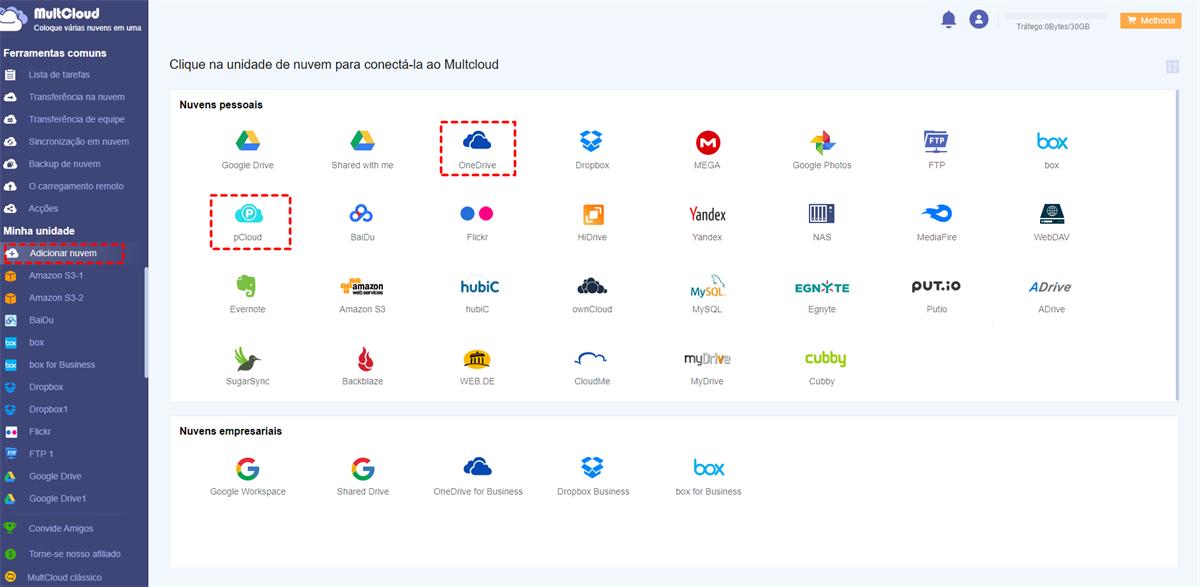
Task: Open the notifications bell
Action: click(948, 20)
